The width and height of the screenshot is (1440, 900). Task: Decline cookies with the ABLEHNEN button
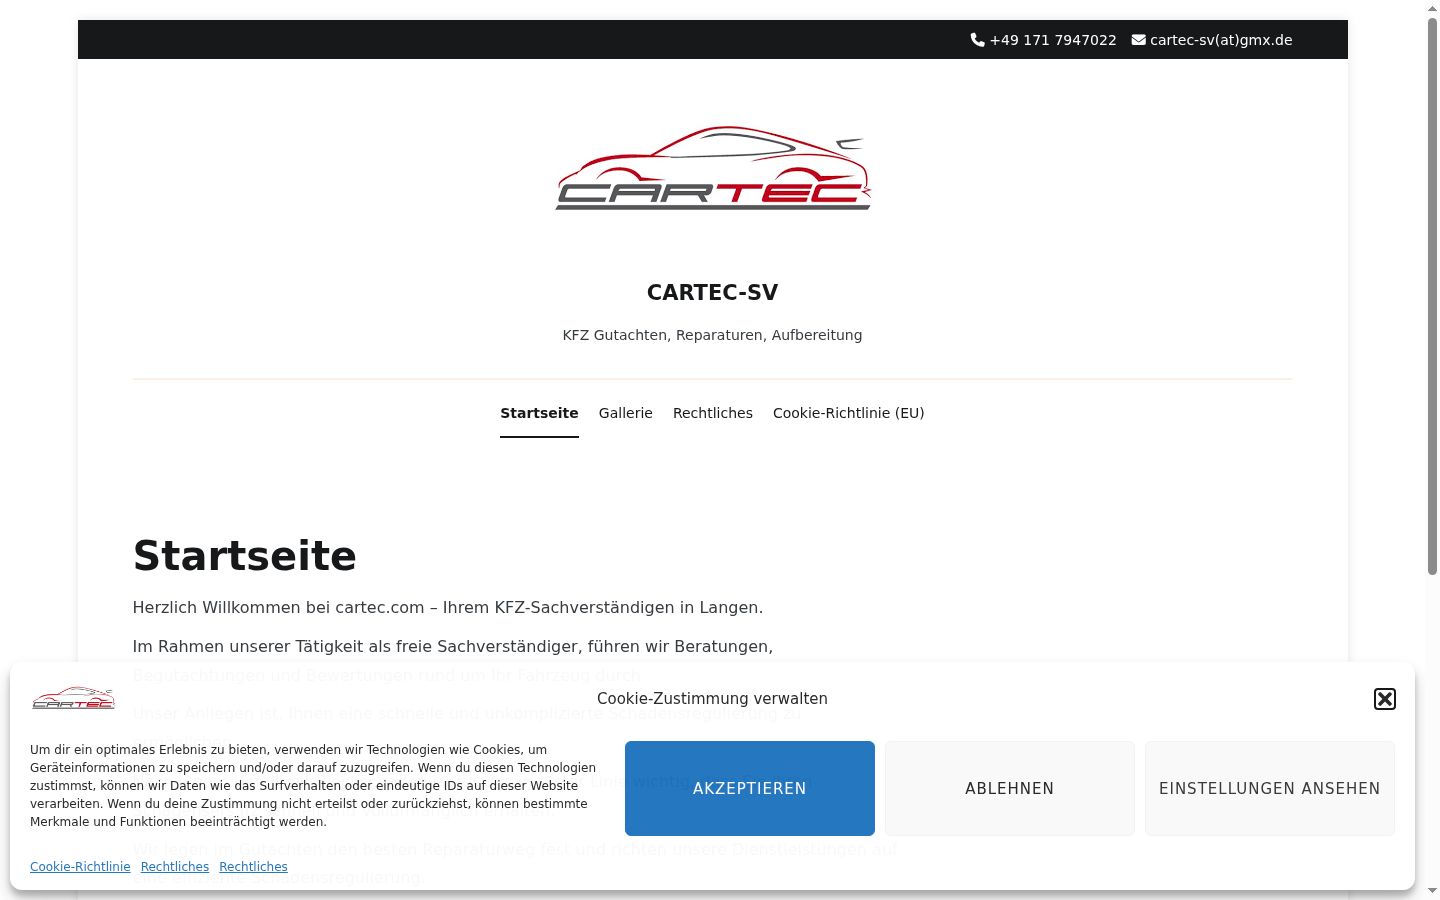[x=1010, y=788]
